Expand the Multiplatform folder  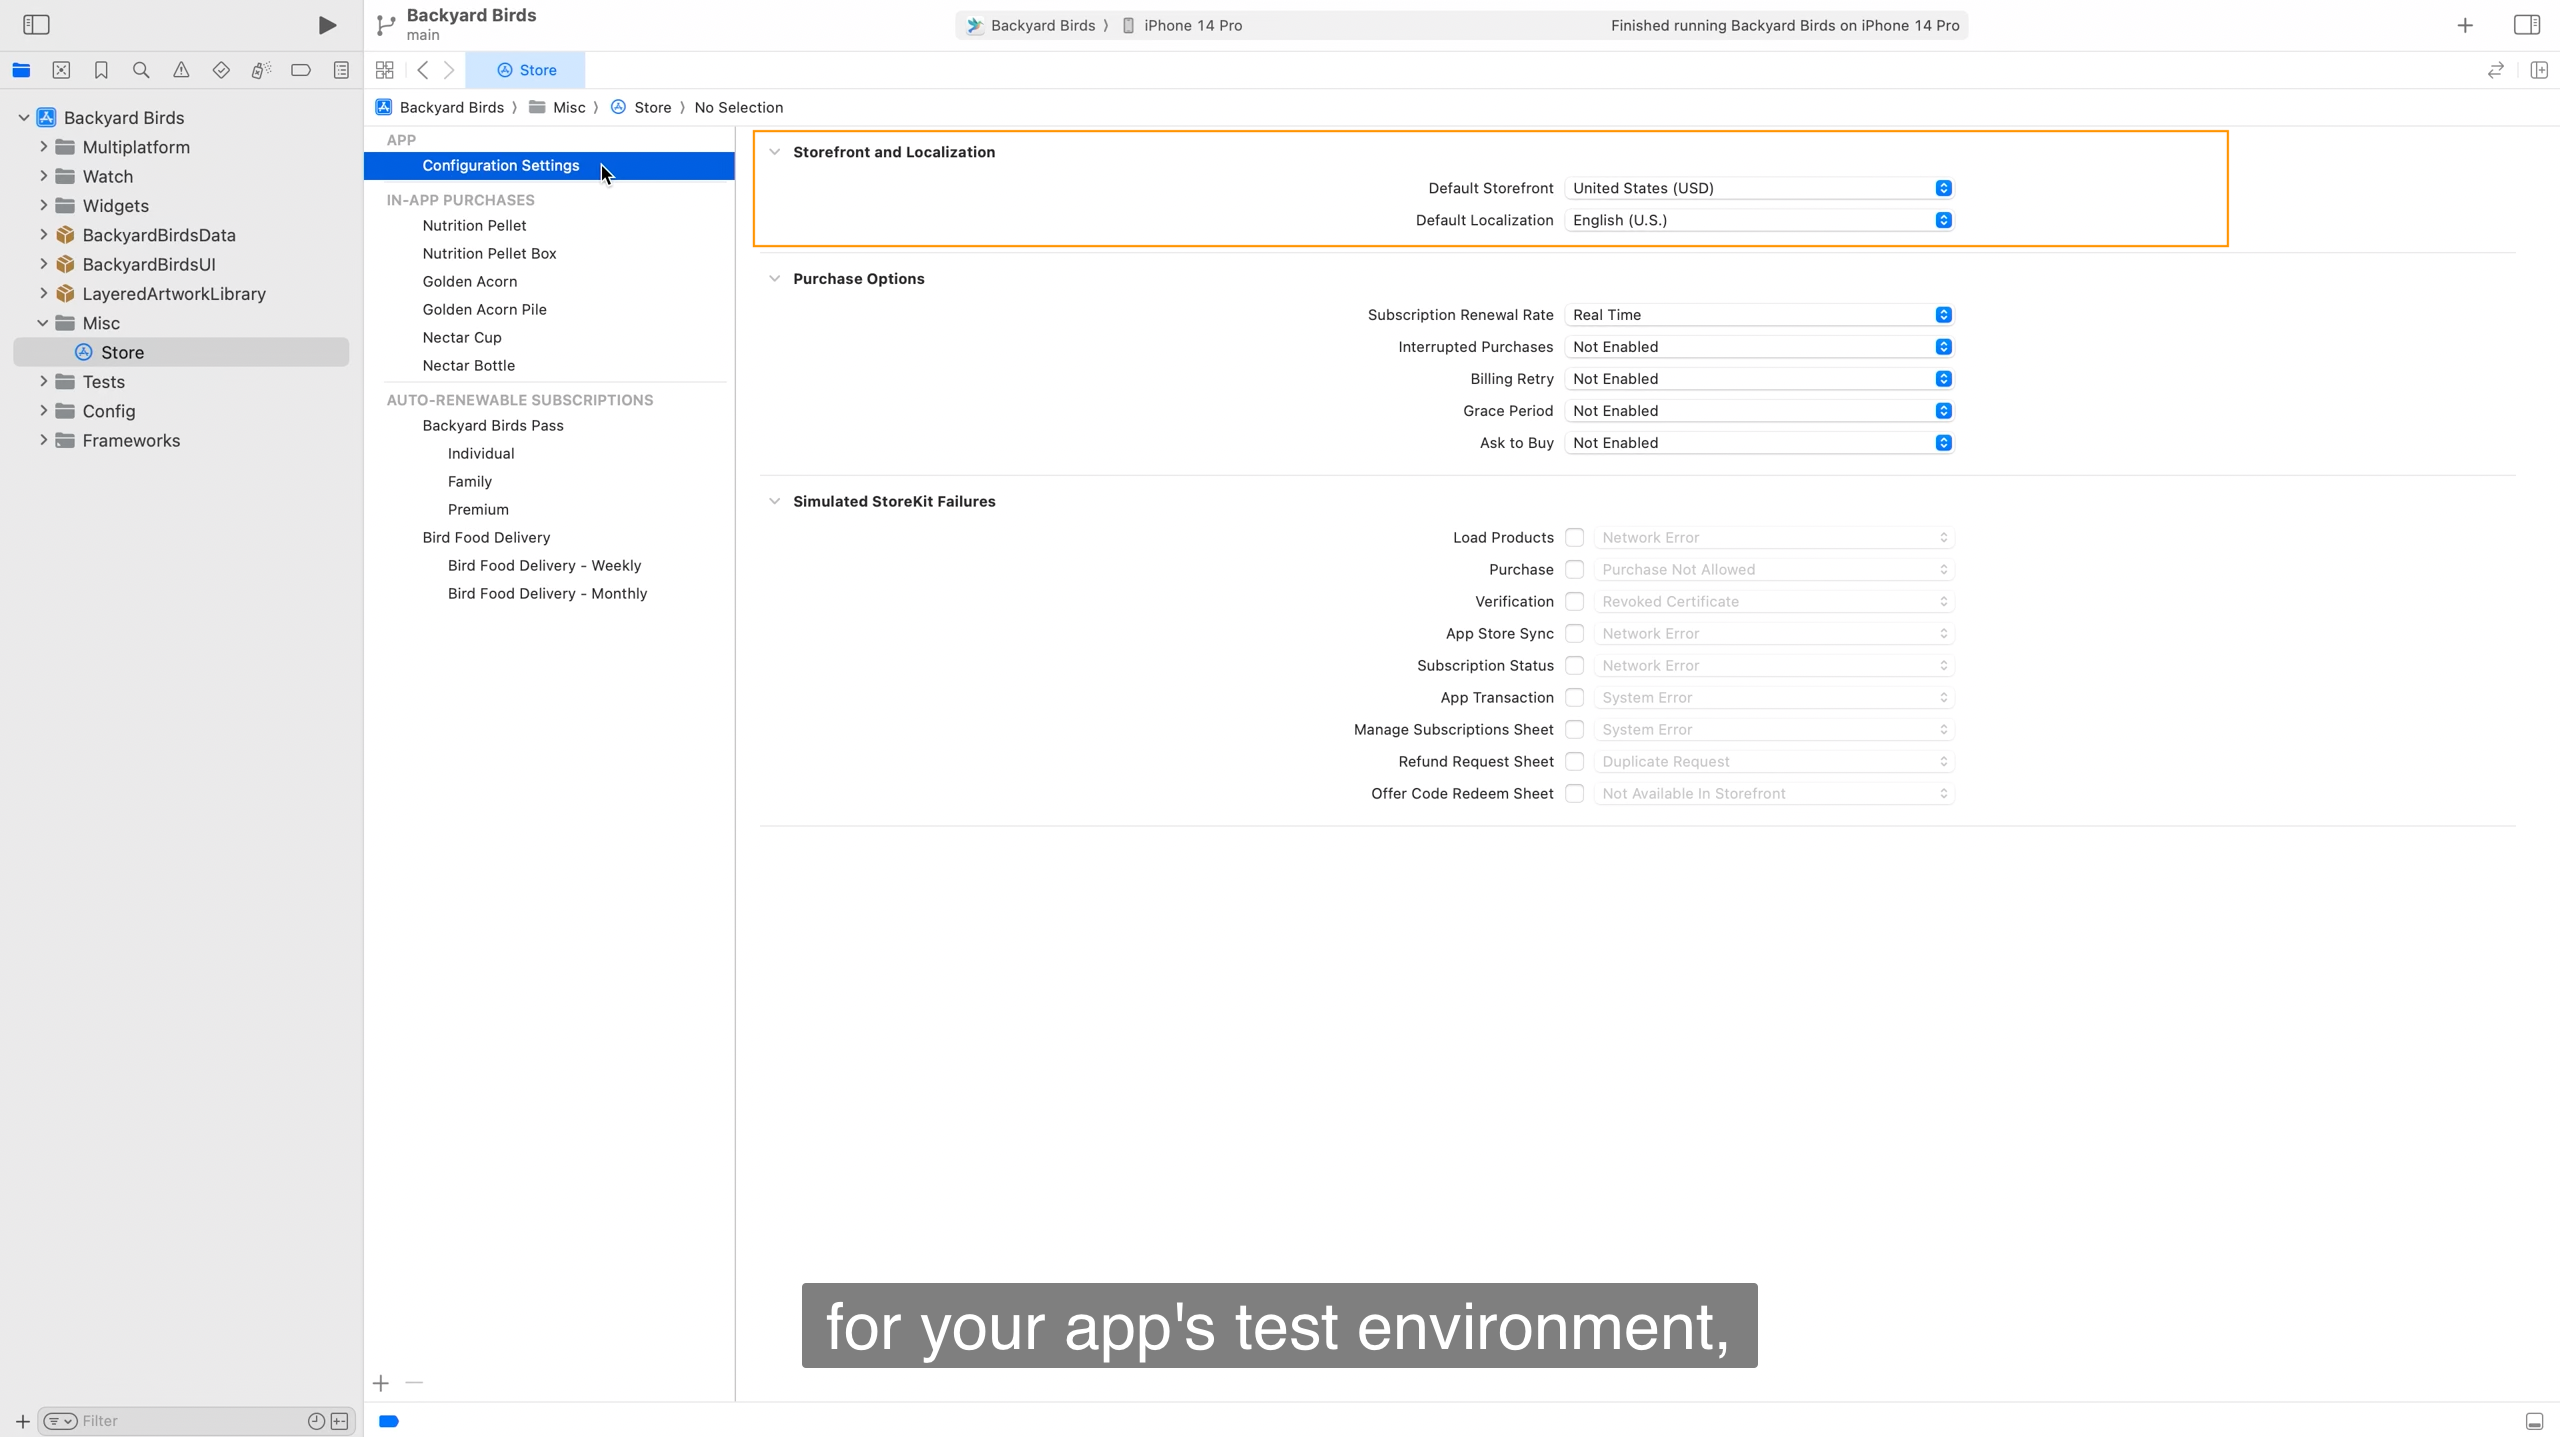(43, 147)
